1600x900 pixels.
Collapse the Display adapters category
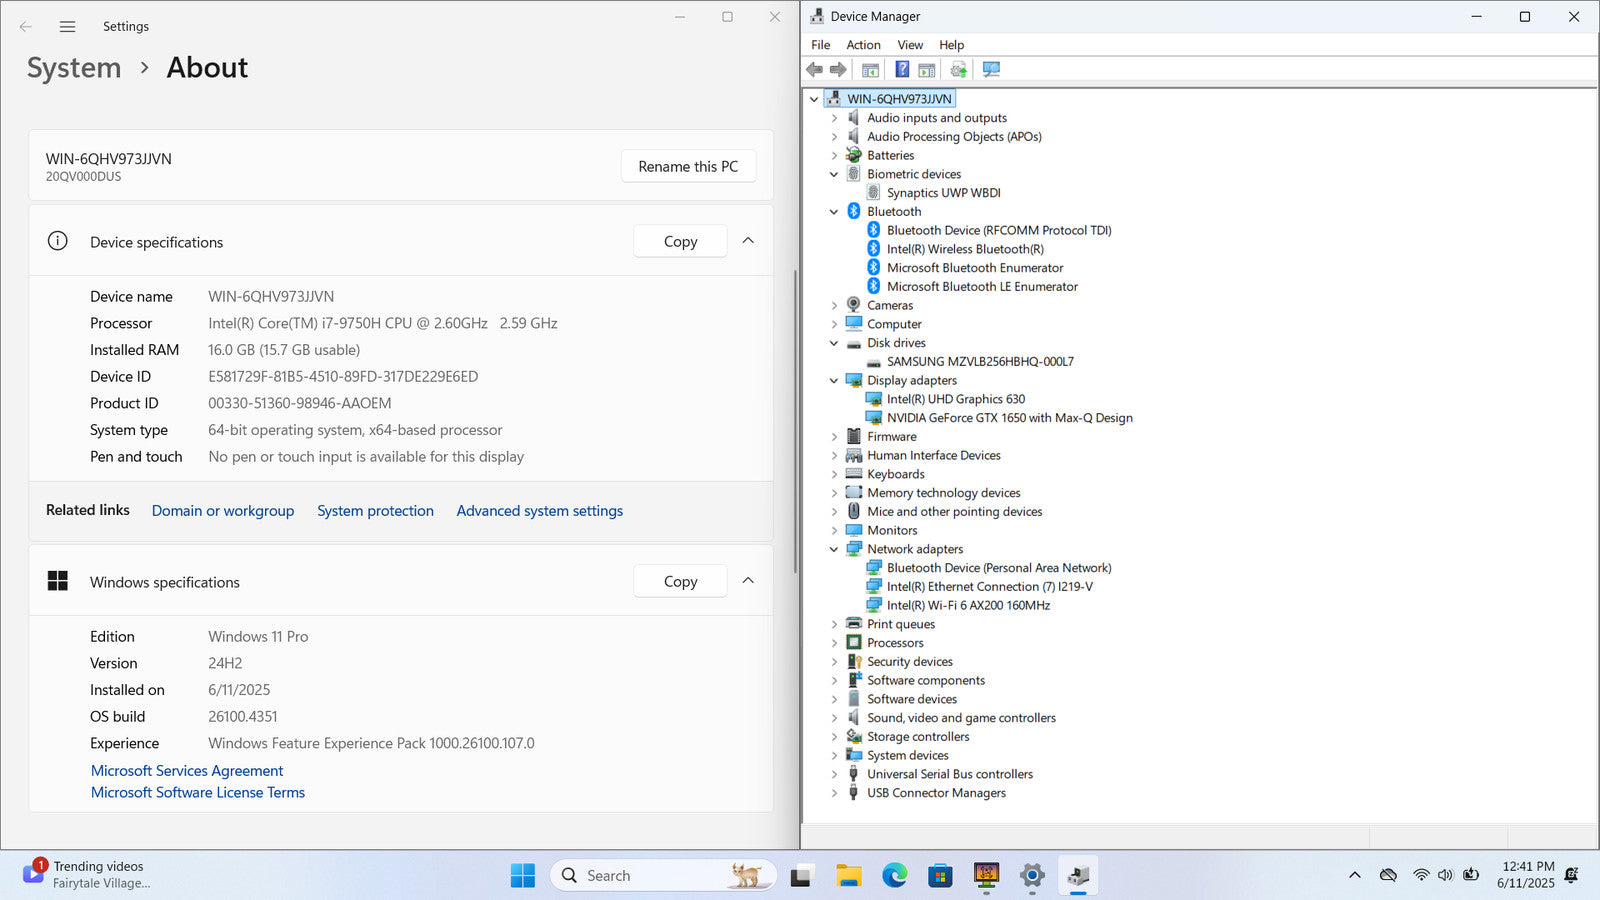[834, 381]
